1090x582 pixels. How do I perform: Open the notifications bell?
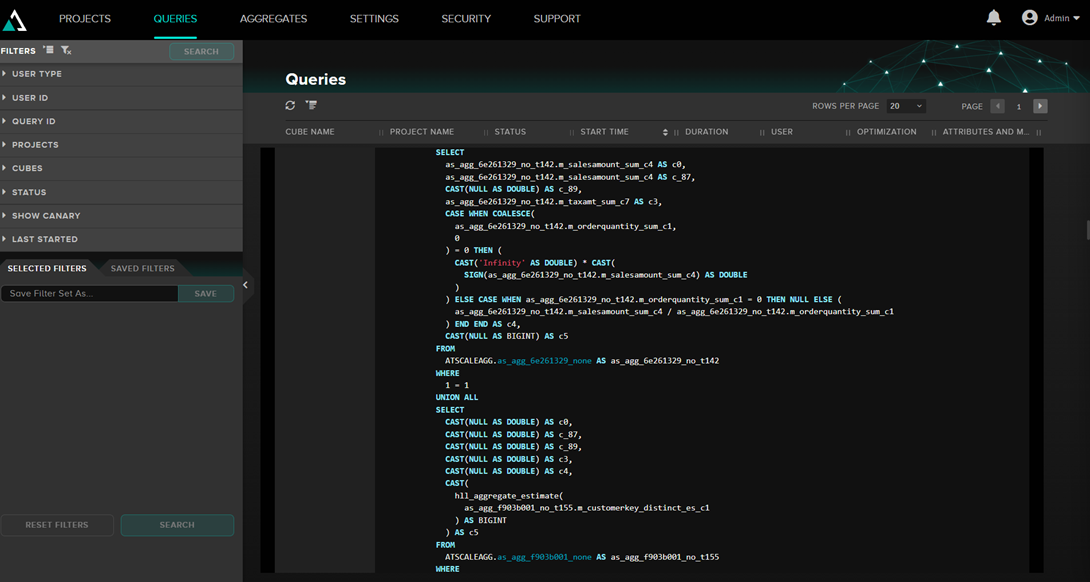993,18
